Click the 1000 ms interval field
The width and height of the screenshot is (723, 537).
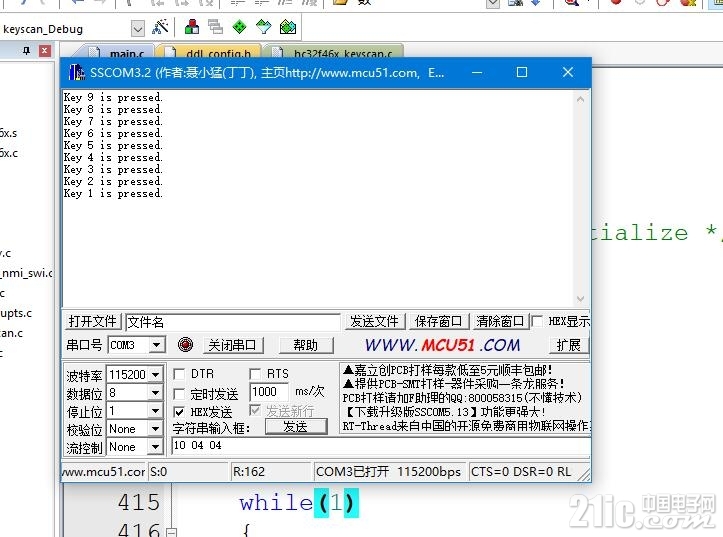(268, 392)
